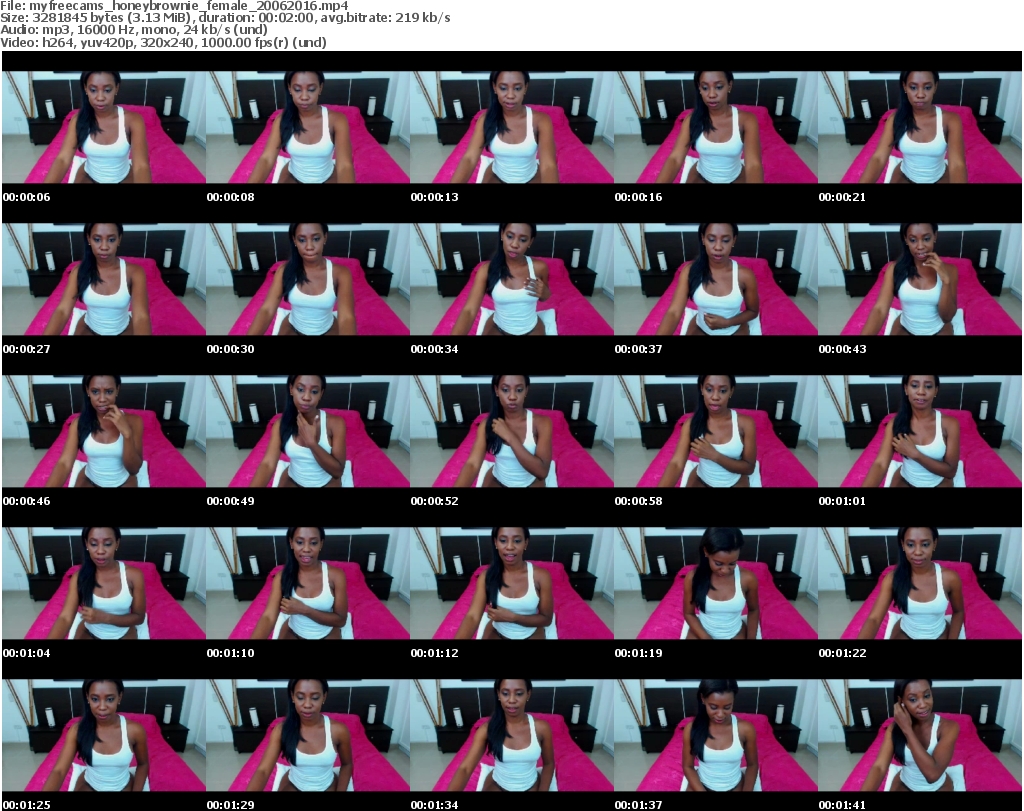The width and height of the screenshot is (1024, 811).
Task: Click the timestamp label 00:00:30
Action: click(231, 349)
